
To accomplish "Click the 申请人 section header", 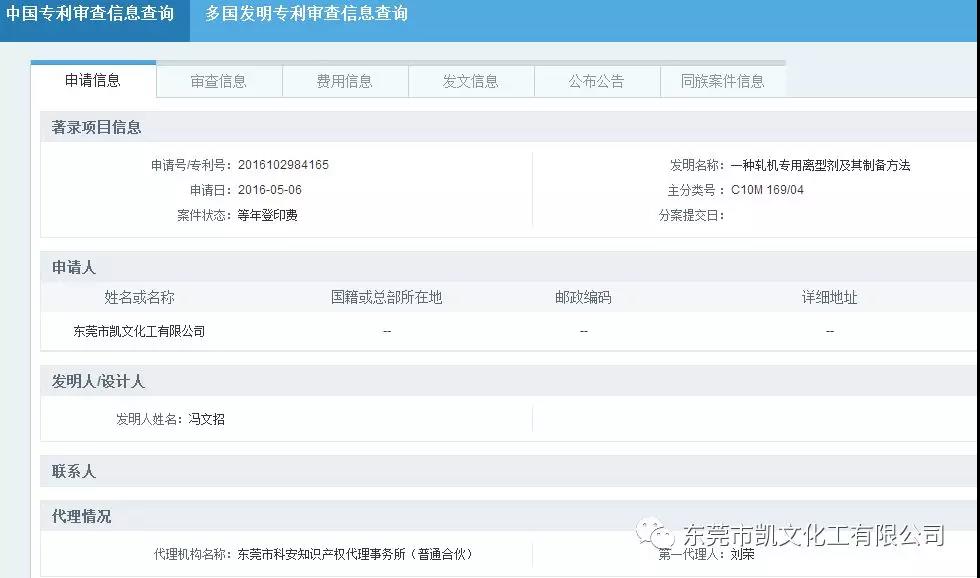I will 508,267.
